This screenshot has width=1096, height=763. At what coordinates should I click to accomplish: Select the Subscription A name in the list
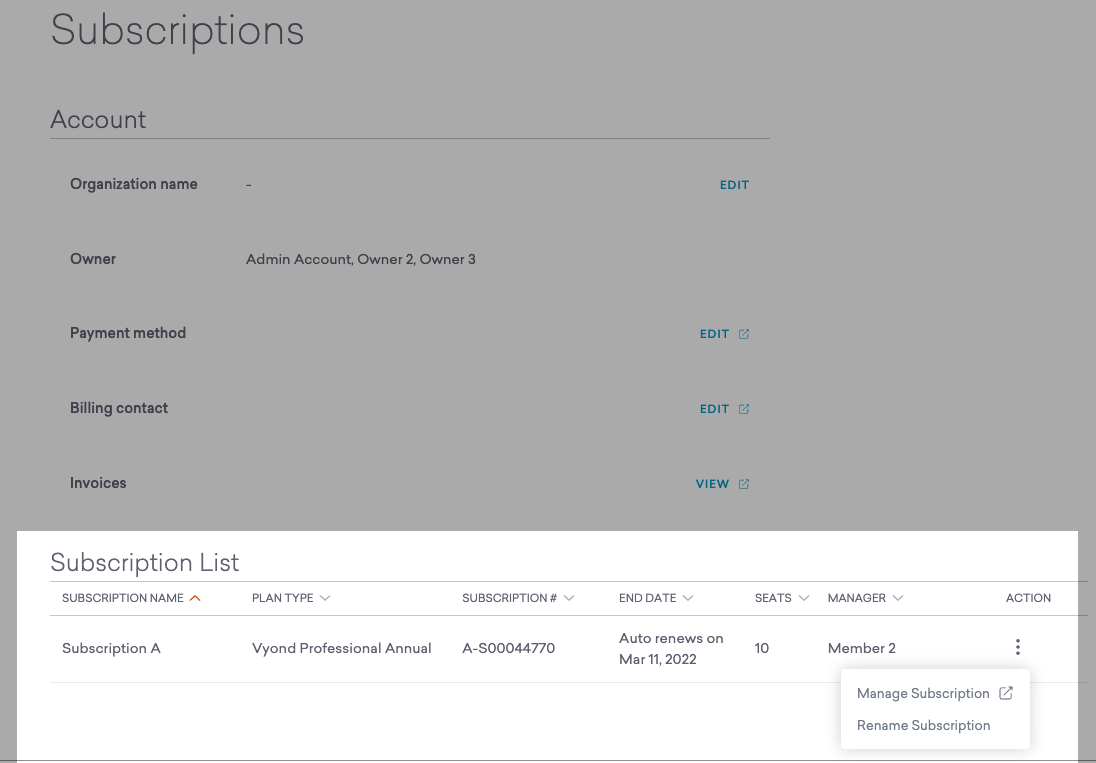111,647
